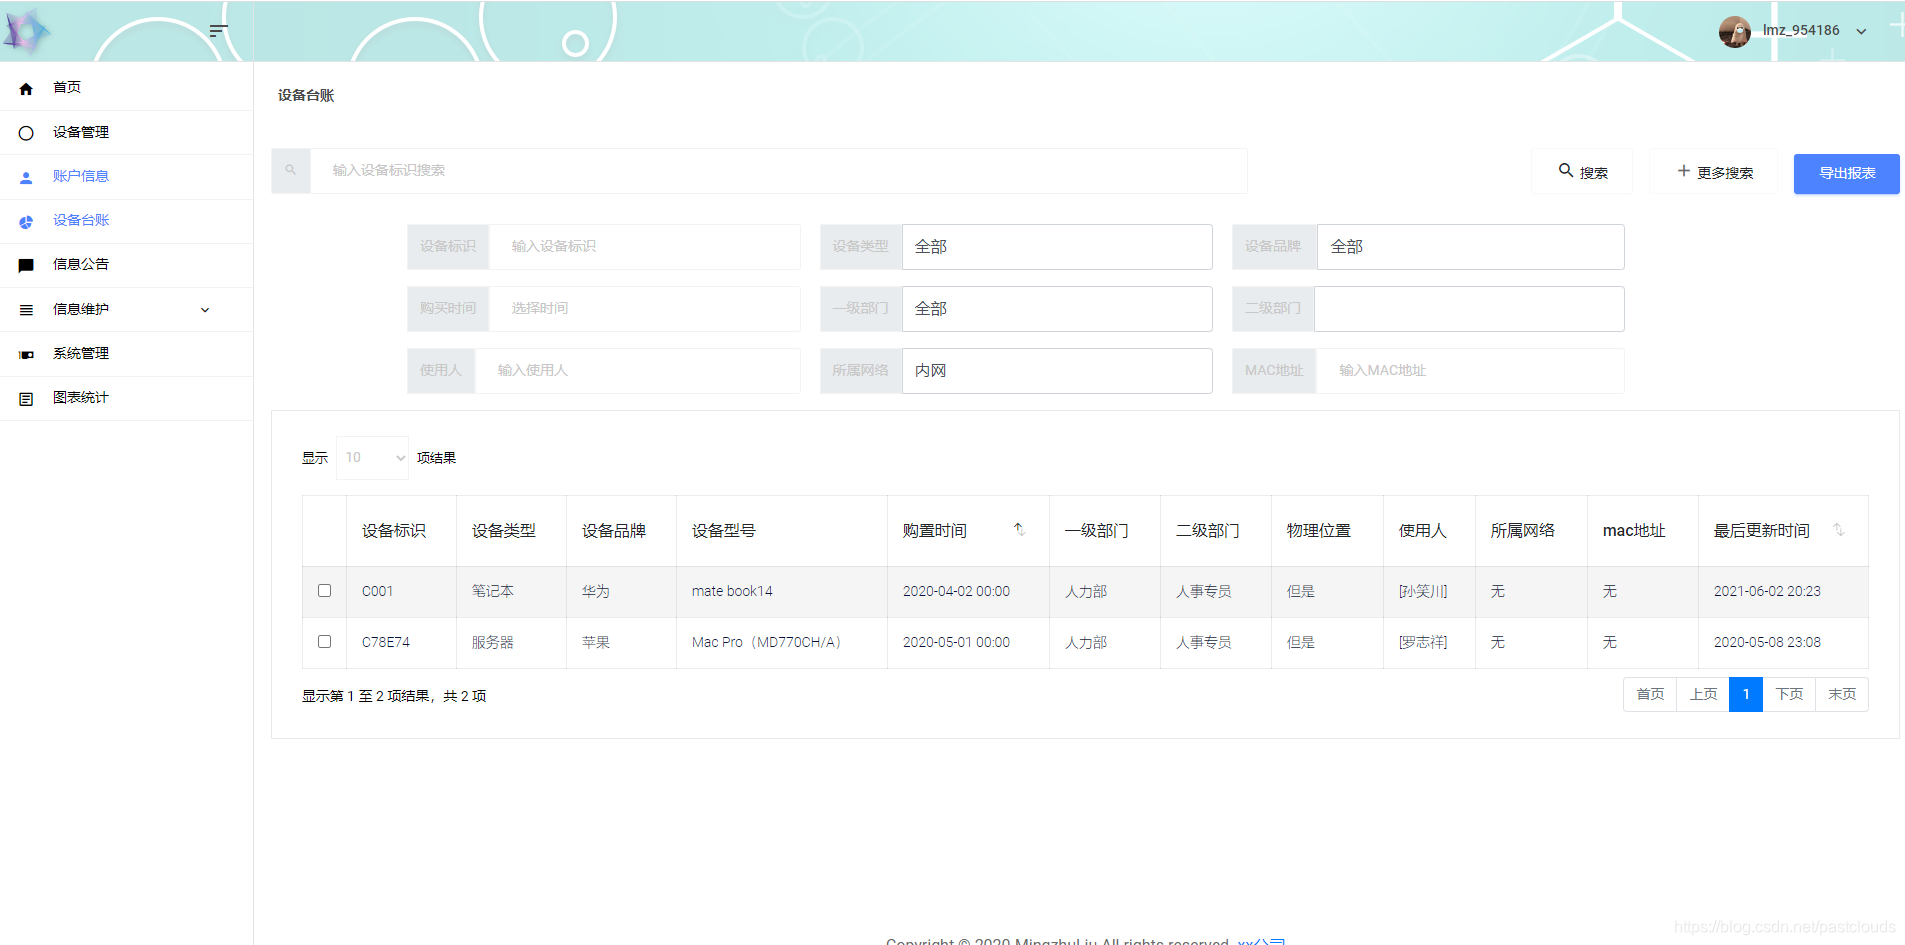
Task: Open the 设备类型 dropdown
Action: tap(1057, 247)
